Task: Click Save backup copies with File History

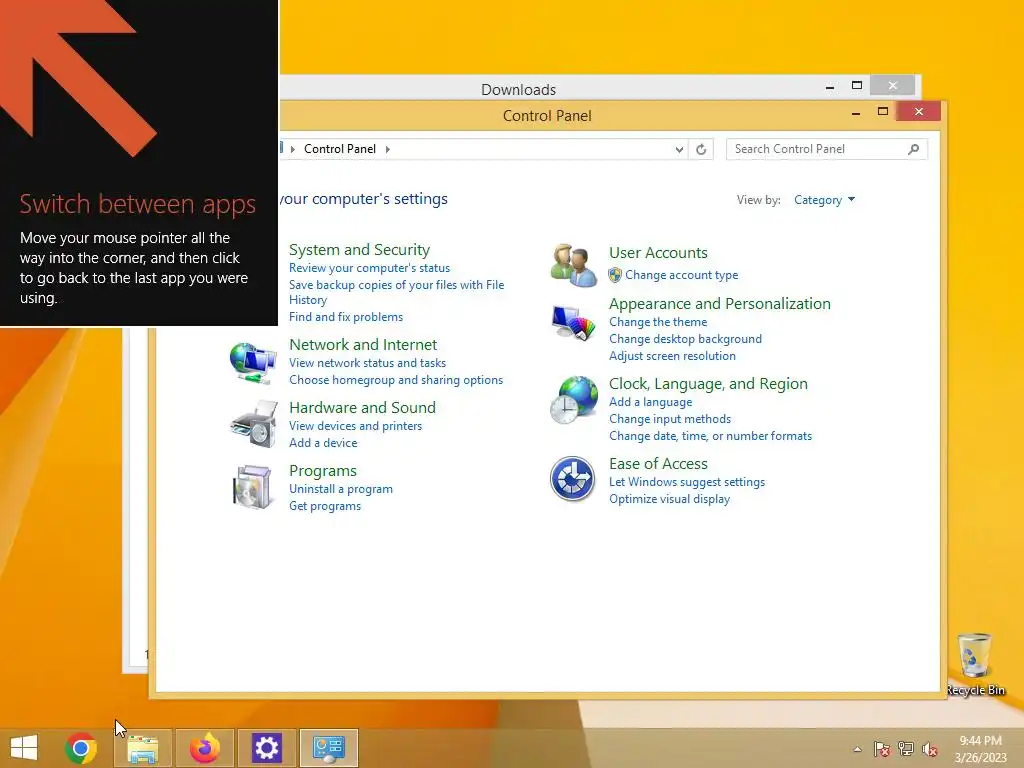Action: [396, 293]
